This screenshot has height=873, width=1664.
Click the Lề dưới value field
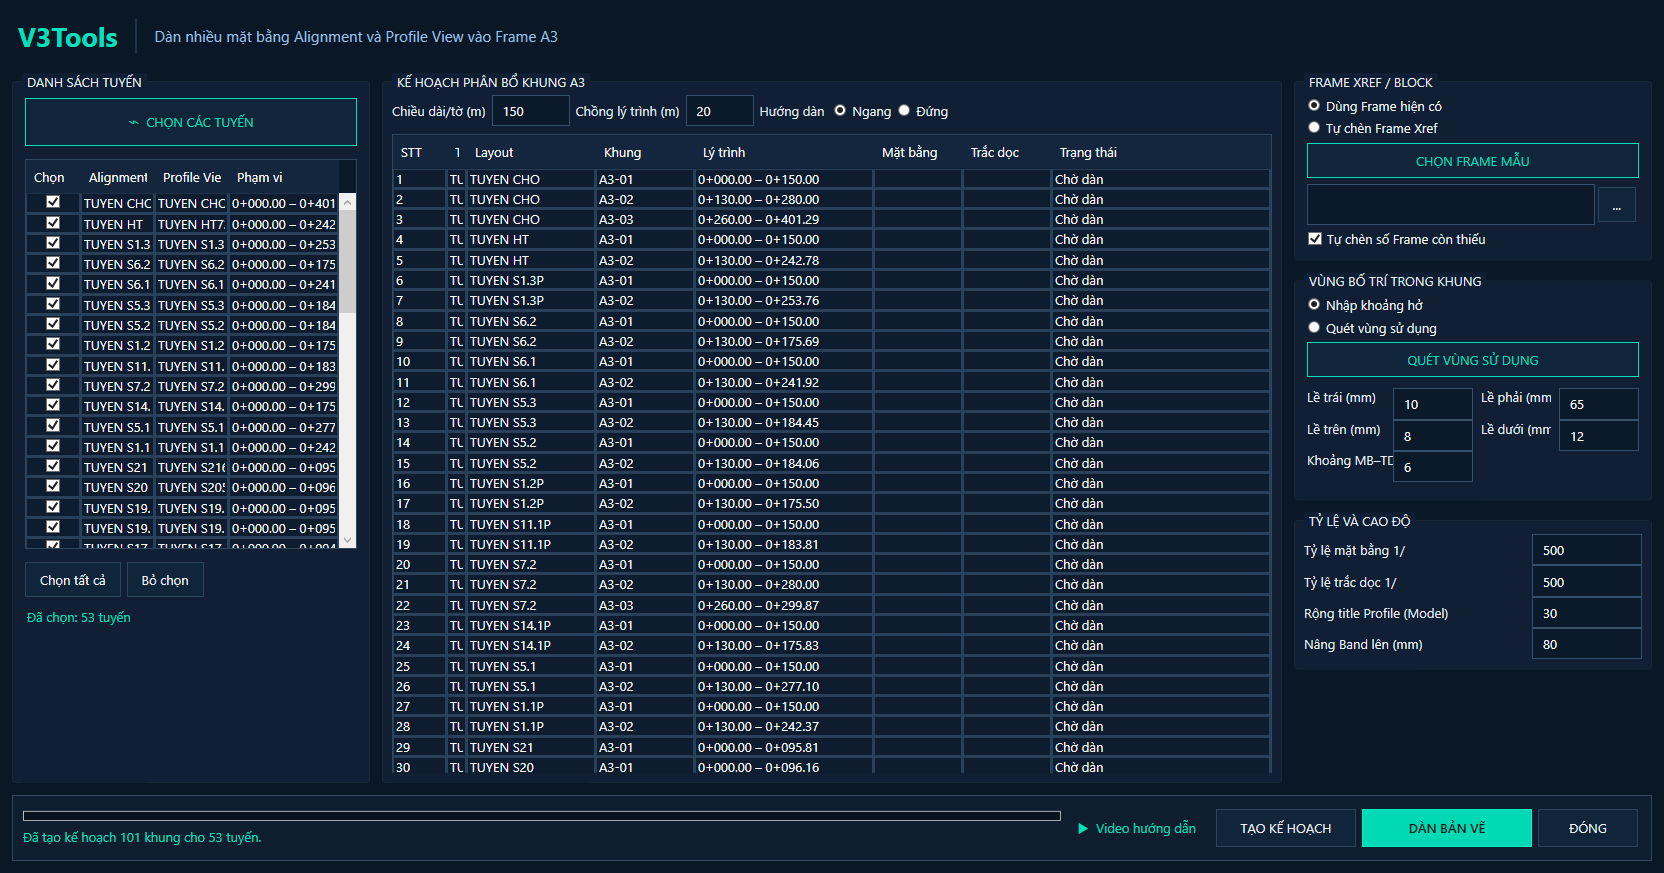point(1599,436)
